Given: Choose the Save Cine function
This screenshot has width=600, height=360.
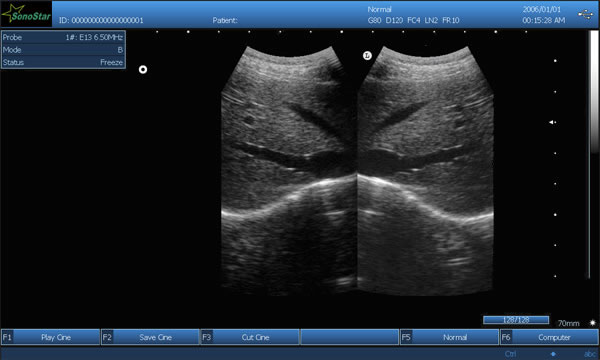Looking at the screenshot, I should click(x=150, y=337).
